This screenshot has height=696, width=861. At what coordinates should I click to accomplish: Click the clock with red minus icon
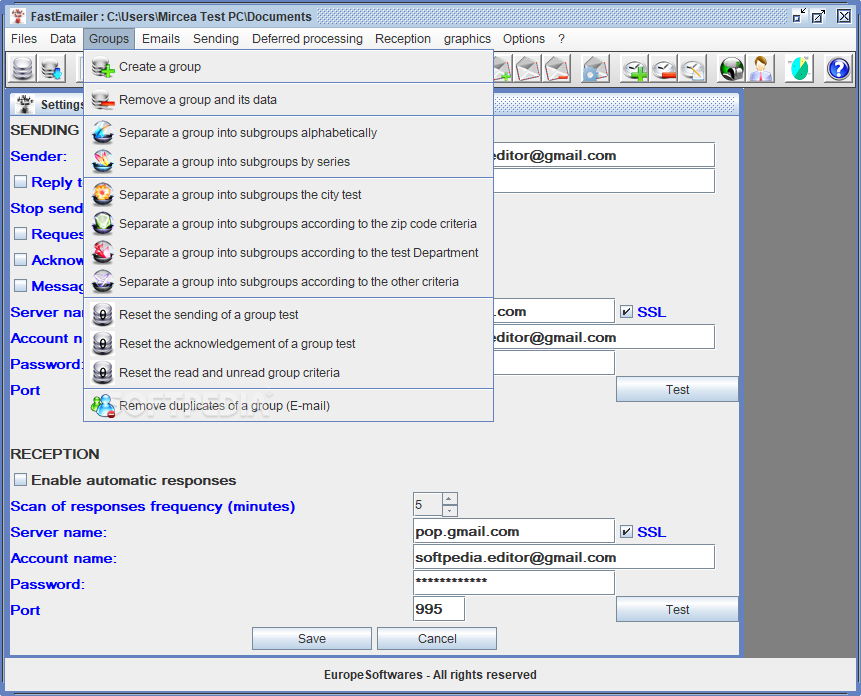click(x=663, y=69)
